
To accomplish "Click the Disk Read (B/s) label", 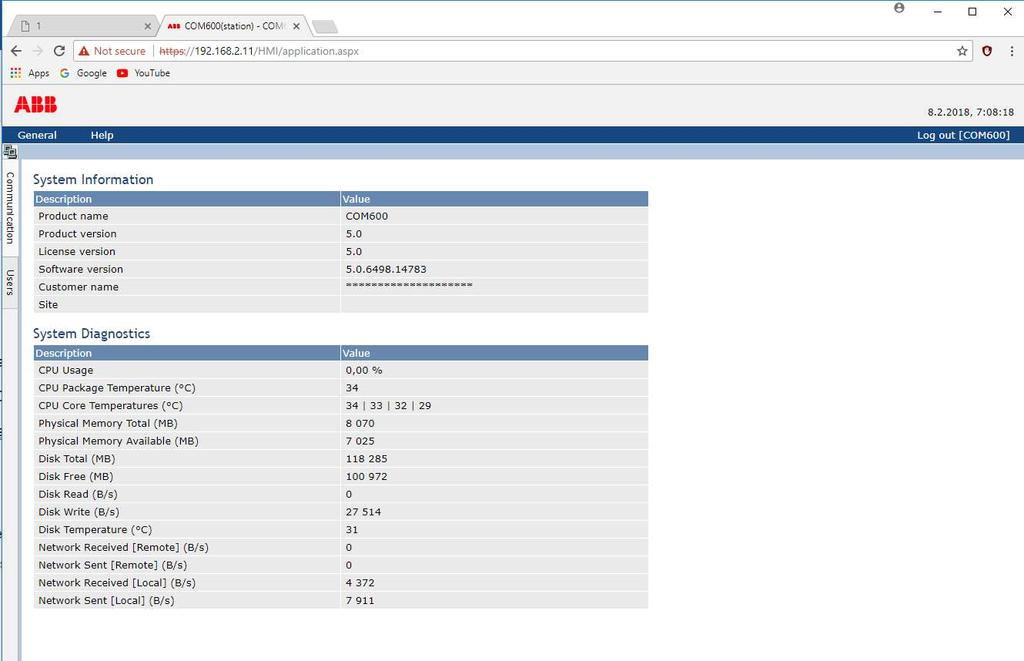I will coord(78,494).
